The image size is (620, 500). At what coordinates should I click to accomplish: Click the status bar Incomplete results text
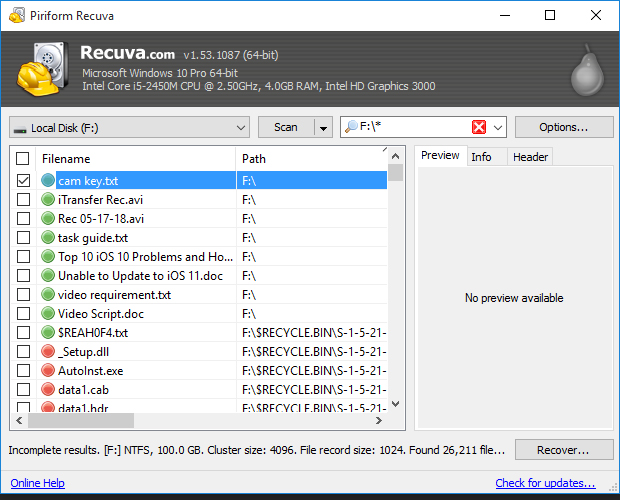click(257, 450)
